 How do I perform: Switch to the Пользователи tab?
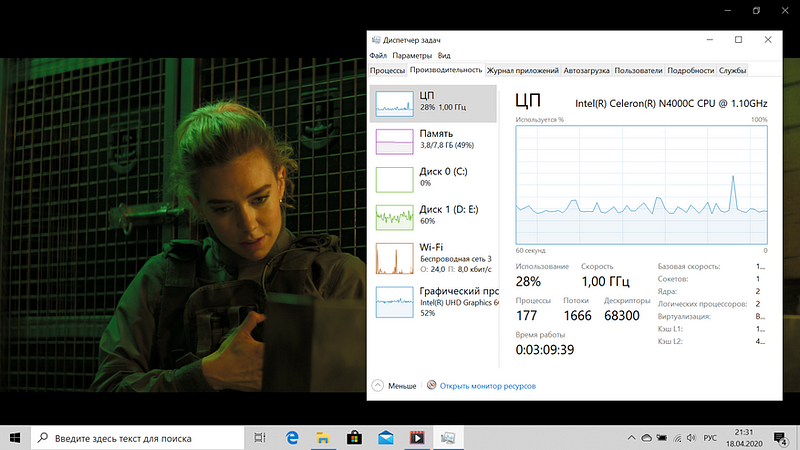pyautogui.click(x=638, y=70)
